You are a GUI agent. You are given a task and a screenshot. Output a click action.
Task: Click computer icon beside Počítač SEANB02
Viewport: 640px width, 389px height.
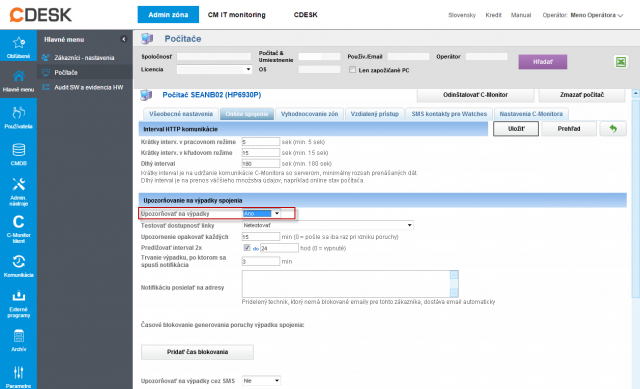point(146,95)
